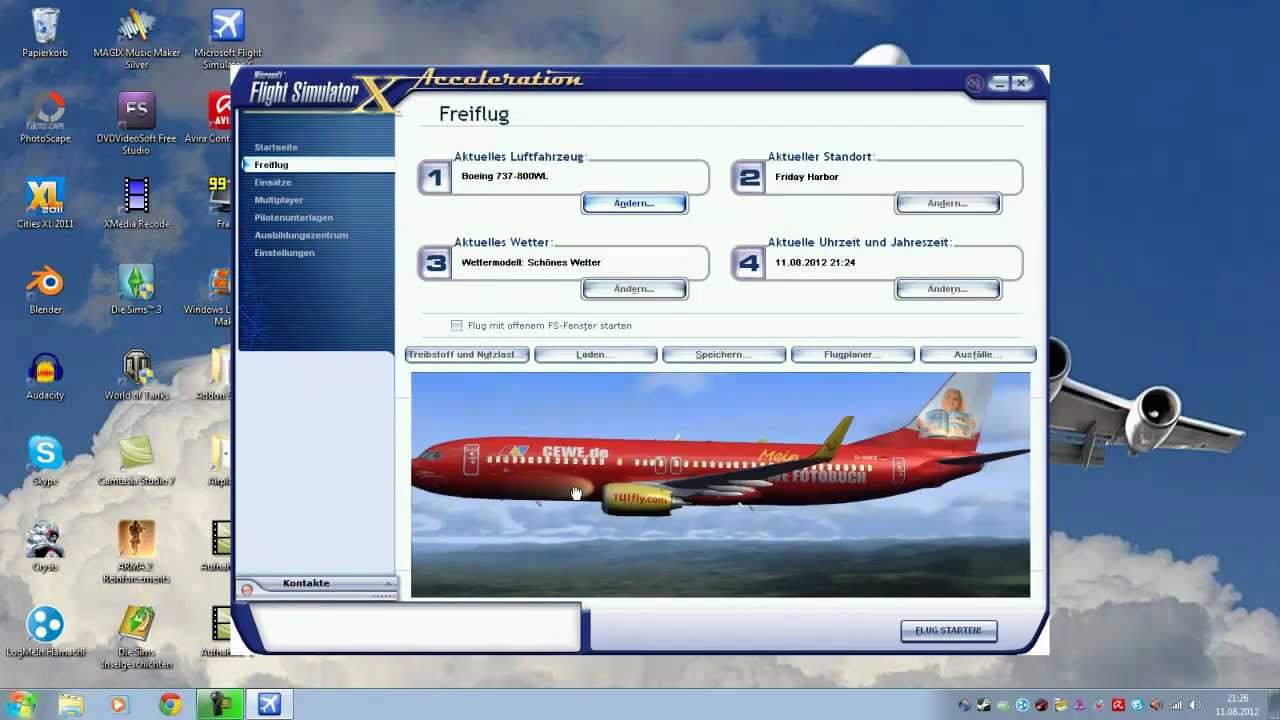Toggle the sound icon in FSX title bar
The image size is (1280, 720).
(974, 84)
